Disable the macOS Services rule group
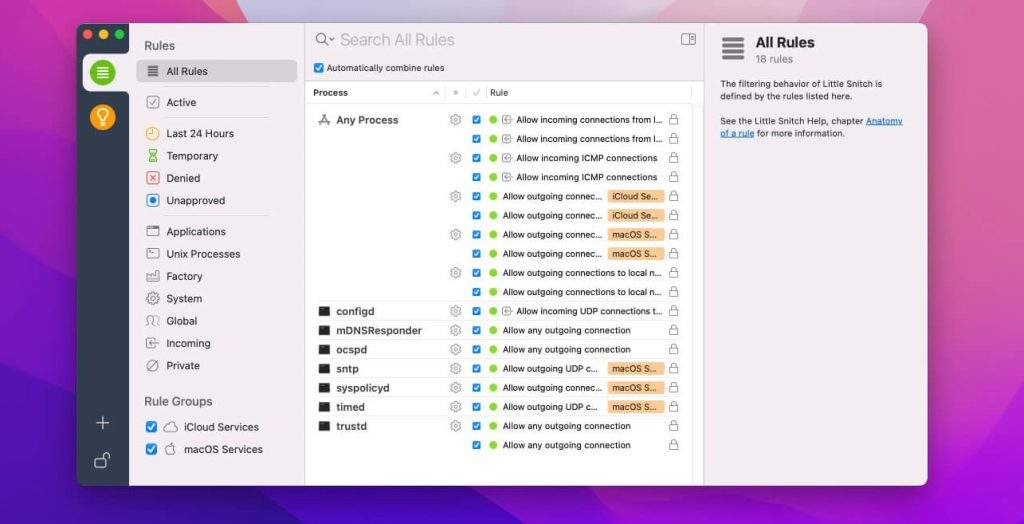This screenshot has height=524, width=1024. click(x=151, y=450)
